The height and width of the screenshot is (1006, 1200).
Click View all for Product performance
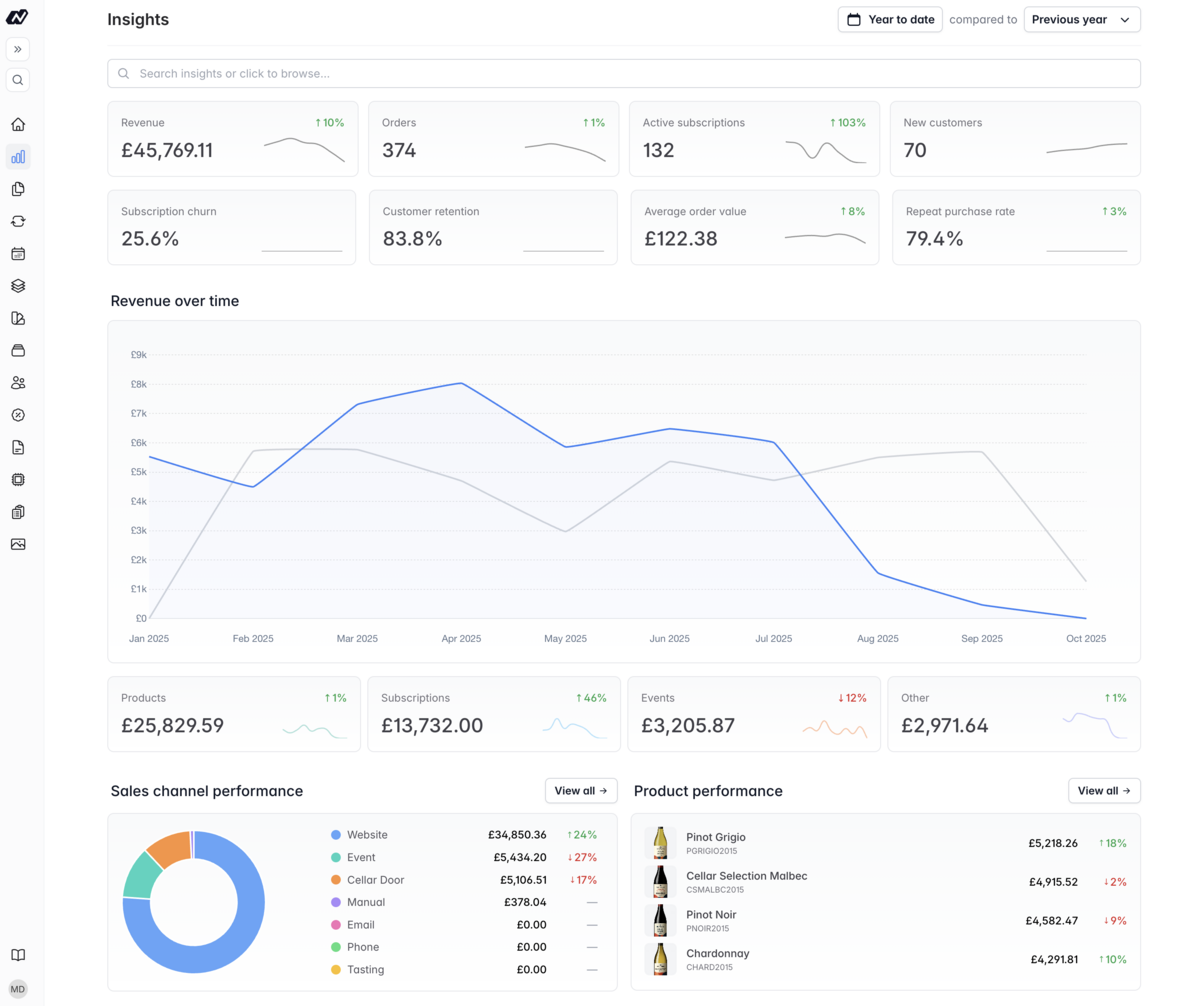[x=1104, y=790]
